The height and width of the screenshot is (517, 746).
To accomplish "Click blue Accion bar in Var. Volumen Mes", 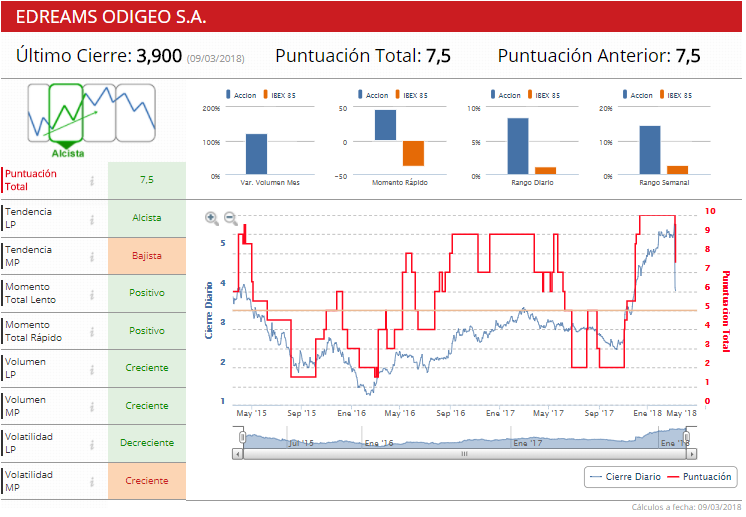I will [256, 154].
